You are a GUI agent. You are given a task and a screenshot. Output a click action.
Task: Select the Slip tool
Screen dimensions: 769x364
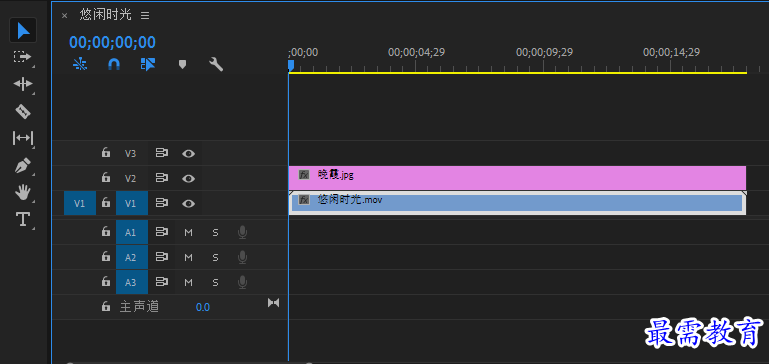point(23,138)
